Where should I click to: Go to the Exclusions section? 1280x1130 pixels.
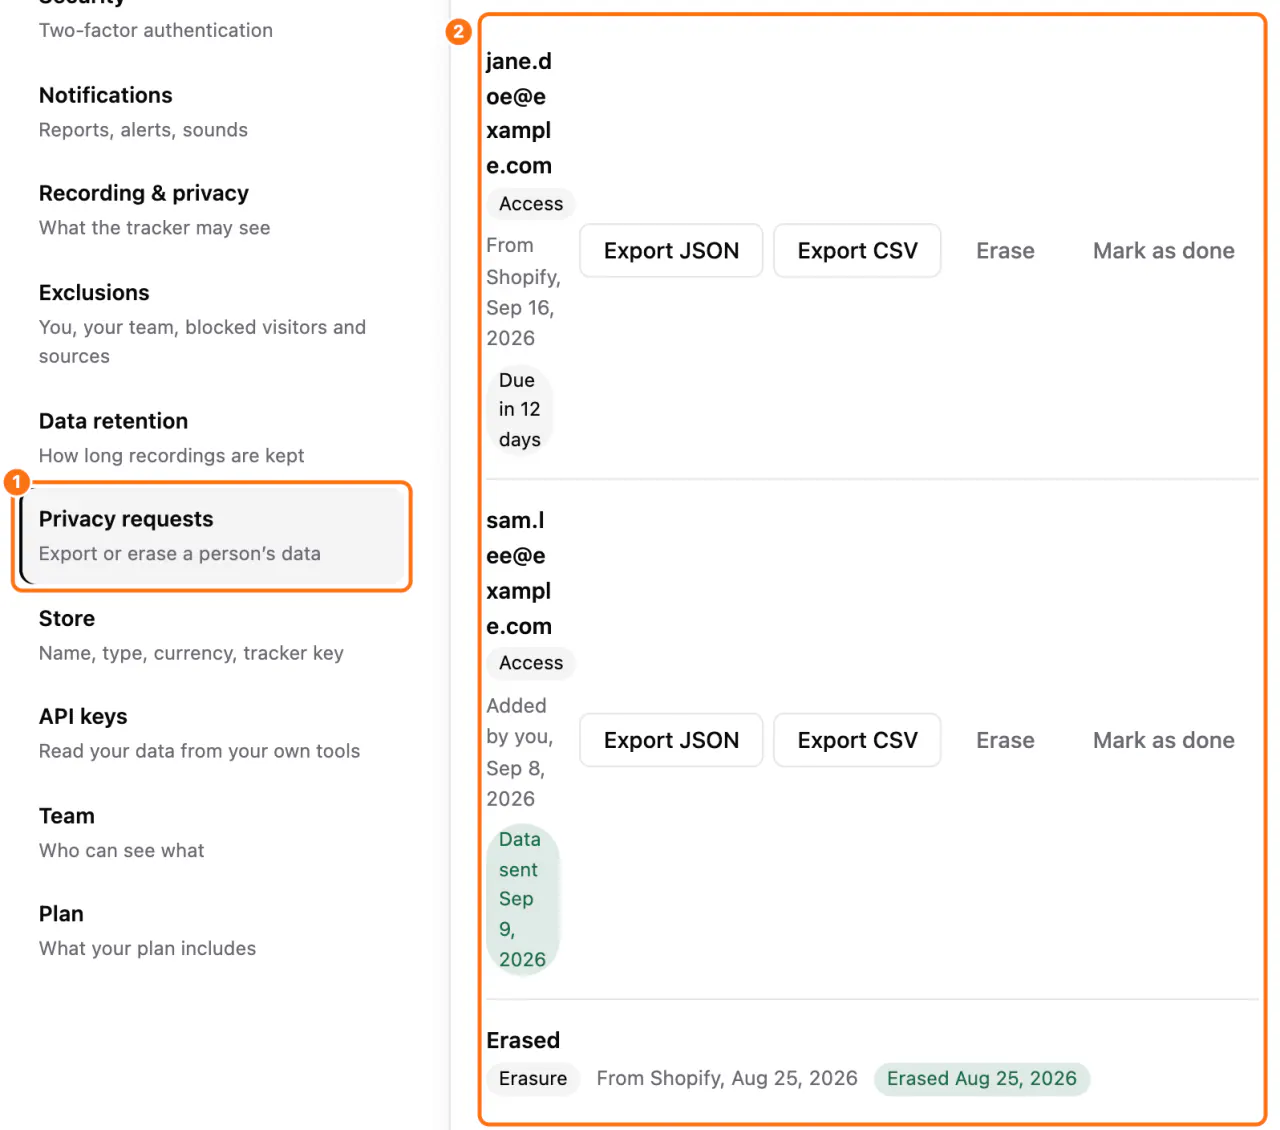click(x=211, y=324)
